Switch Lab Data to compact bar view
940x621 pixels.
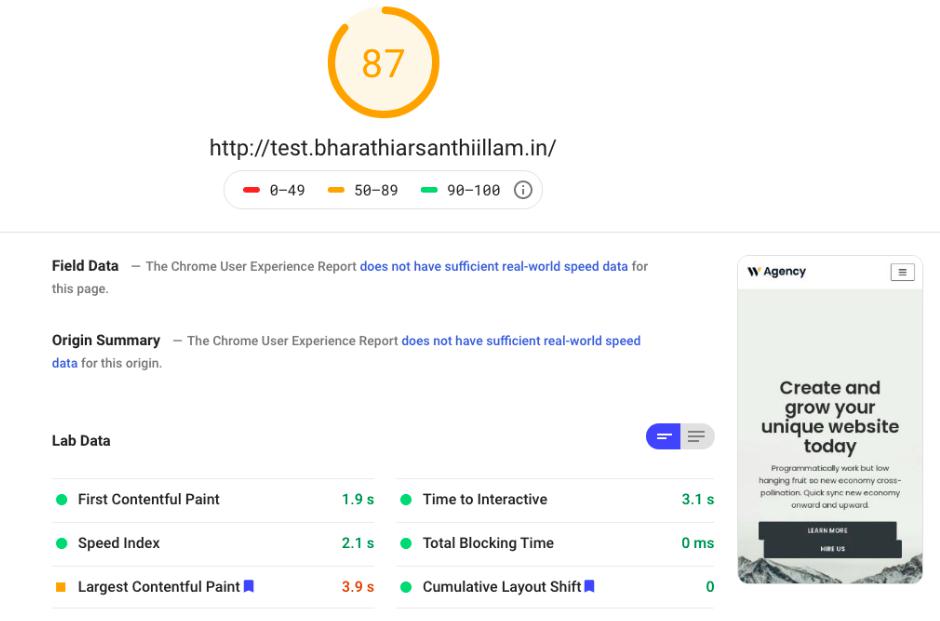(x=663, y=436)
